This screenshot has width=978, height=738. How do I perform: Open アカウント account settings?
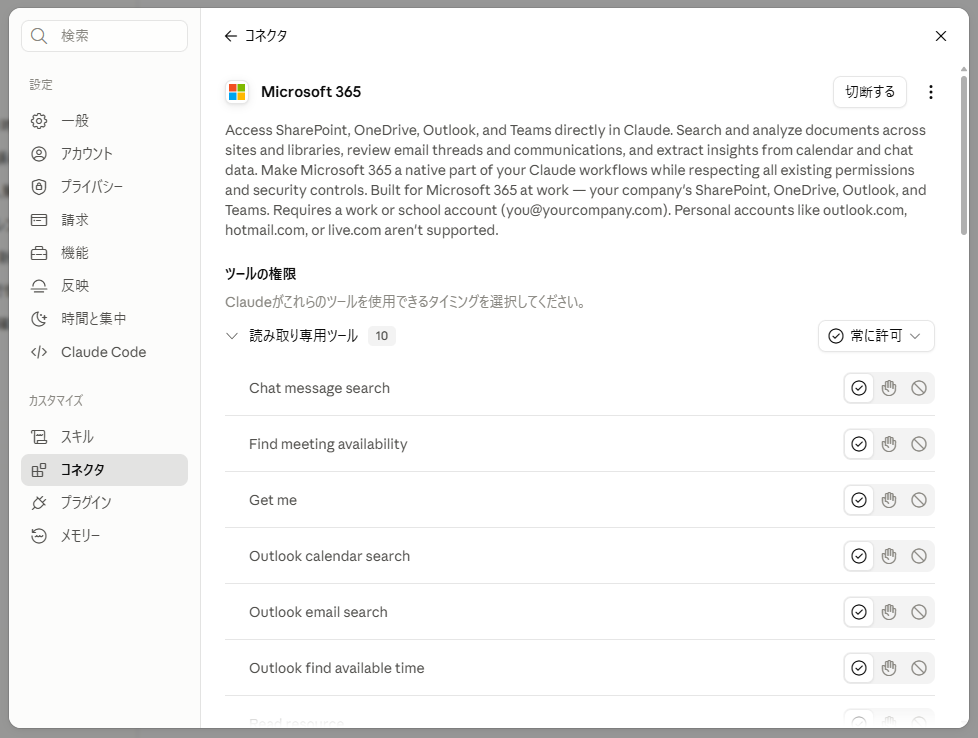pos(104,153)
